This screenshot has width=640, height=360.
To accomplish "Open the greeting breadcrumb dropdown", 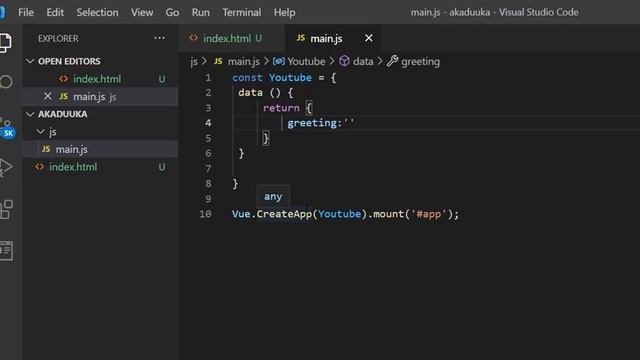I will tap(420, 62).
